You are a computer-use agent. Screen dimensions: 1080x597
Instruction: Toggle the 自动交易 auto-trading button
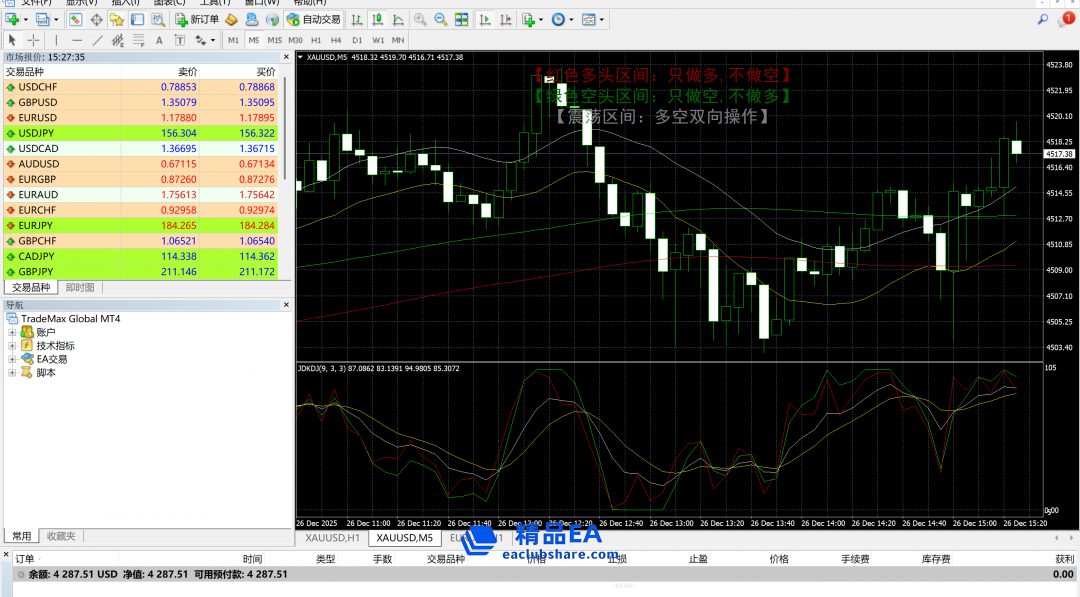coord(313,19)
